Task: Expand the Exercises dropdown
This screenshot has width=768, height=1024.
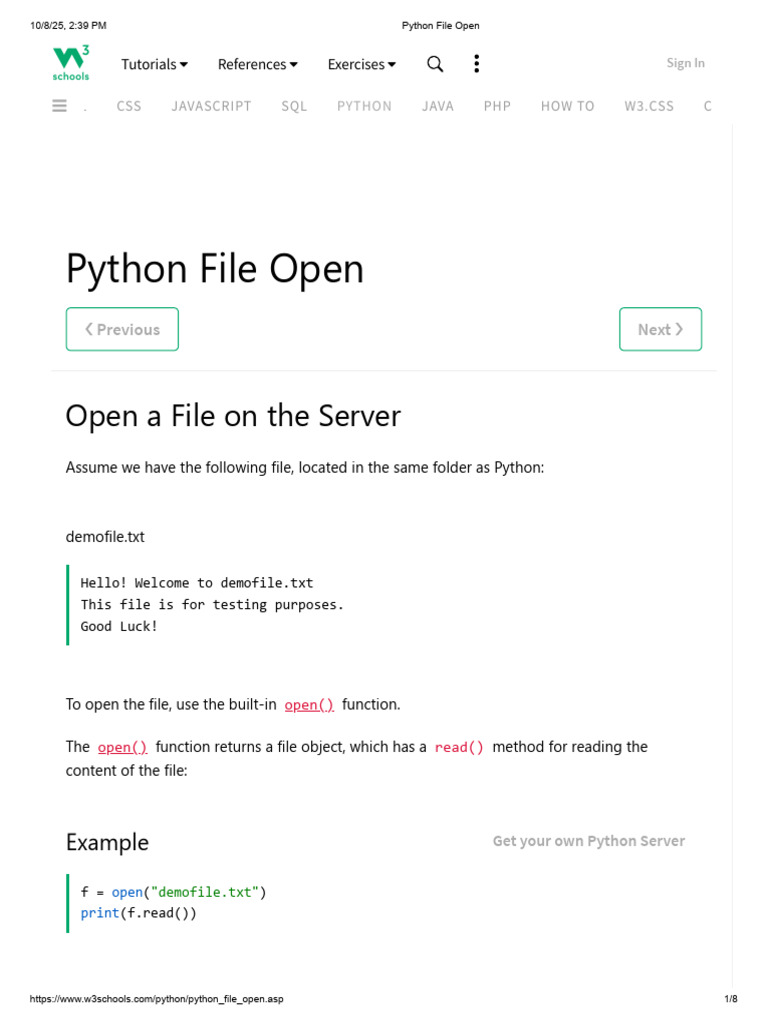Action: point(362,64)
